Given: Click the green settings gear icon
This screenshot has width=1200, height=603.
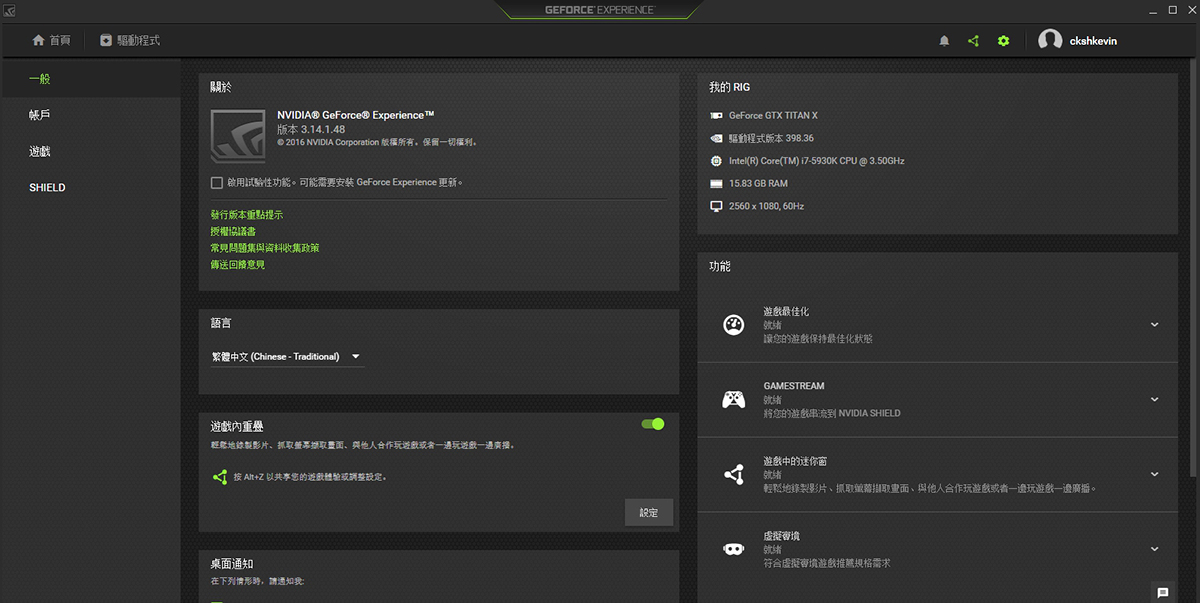Looking at the screenshot, I should 1003,41.
